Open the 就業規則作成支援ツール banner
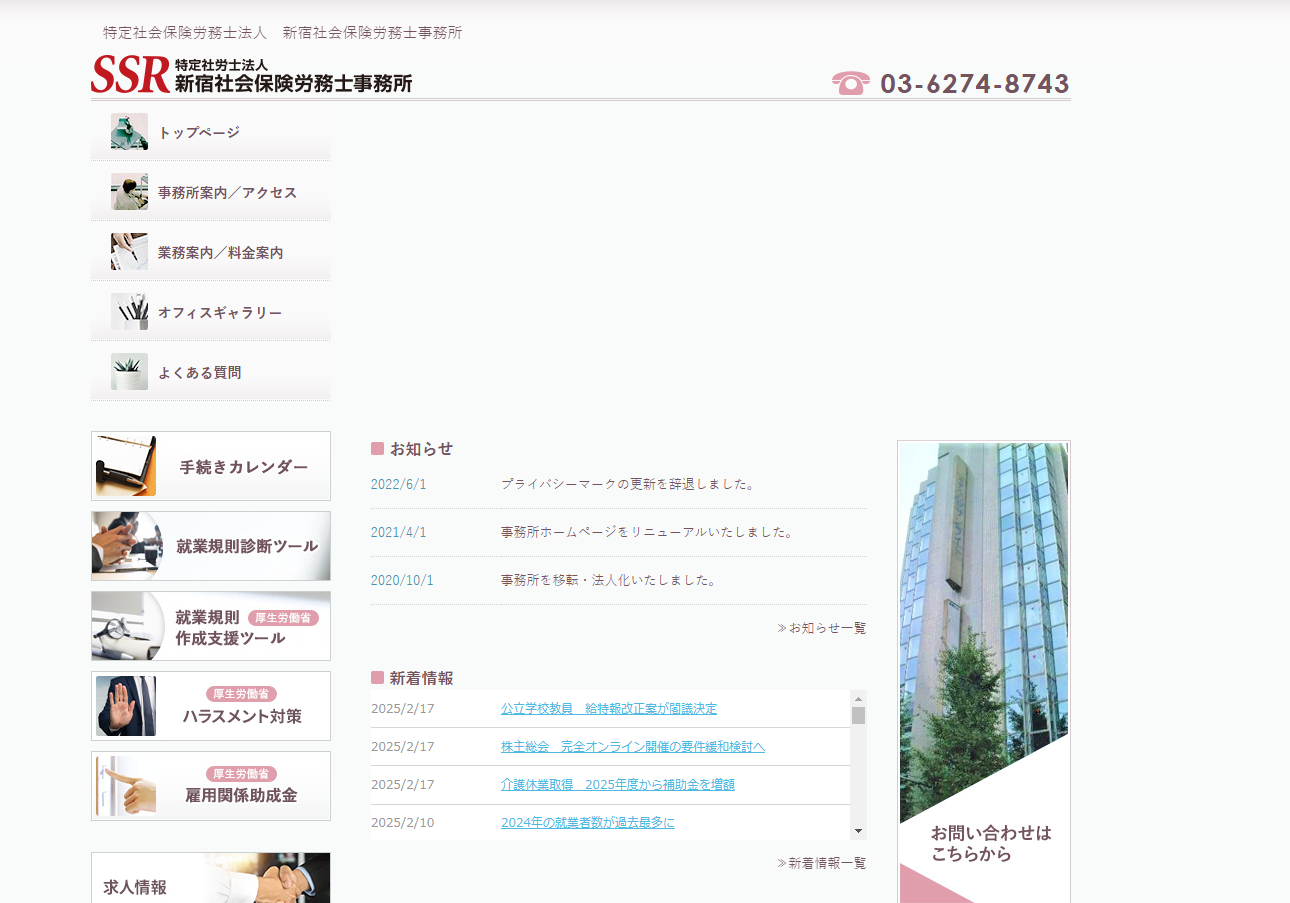This screenshot has height=903, width=1290. [211, 626]
